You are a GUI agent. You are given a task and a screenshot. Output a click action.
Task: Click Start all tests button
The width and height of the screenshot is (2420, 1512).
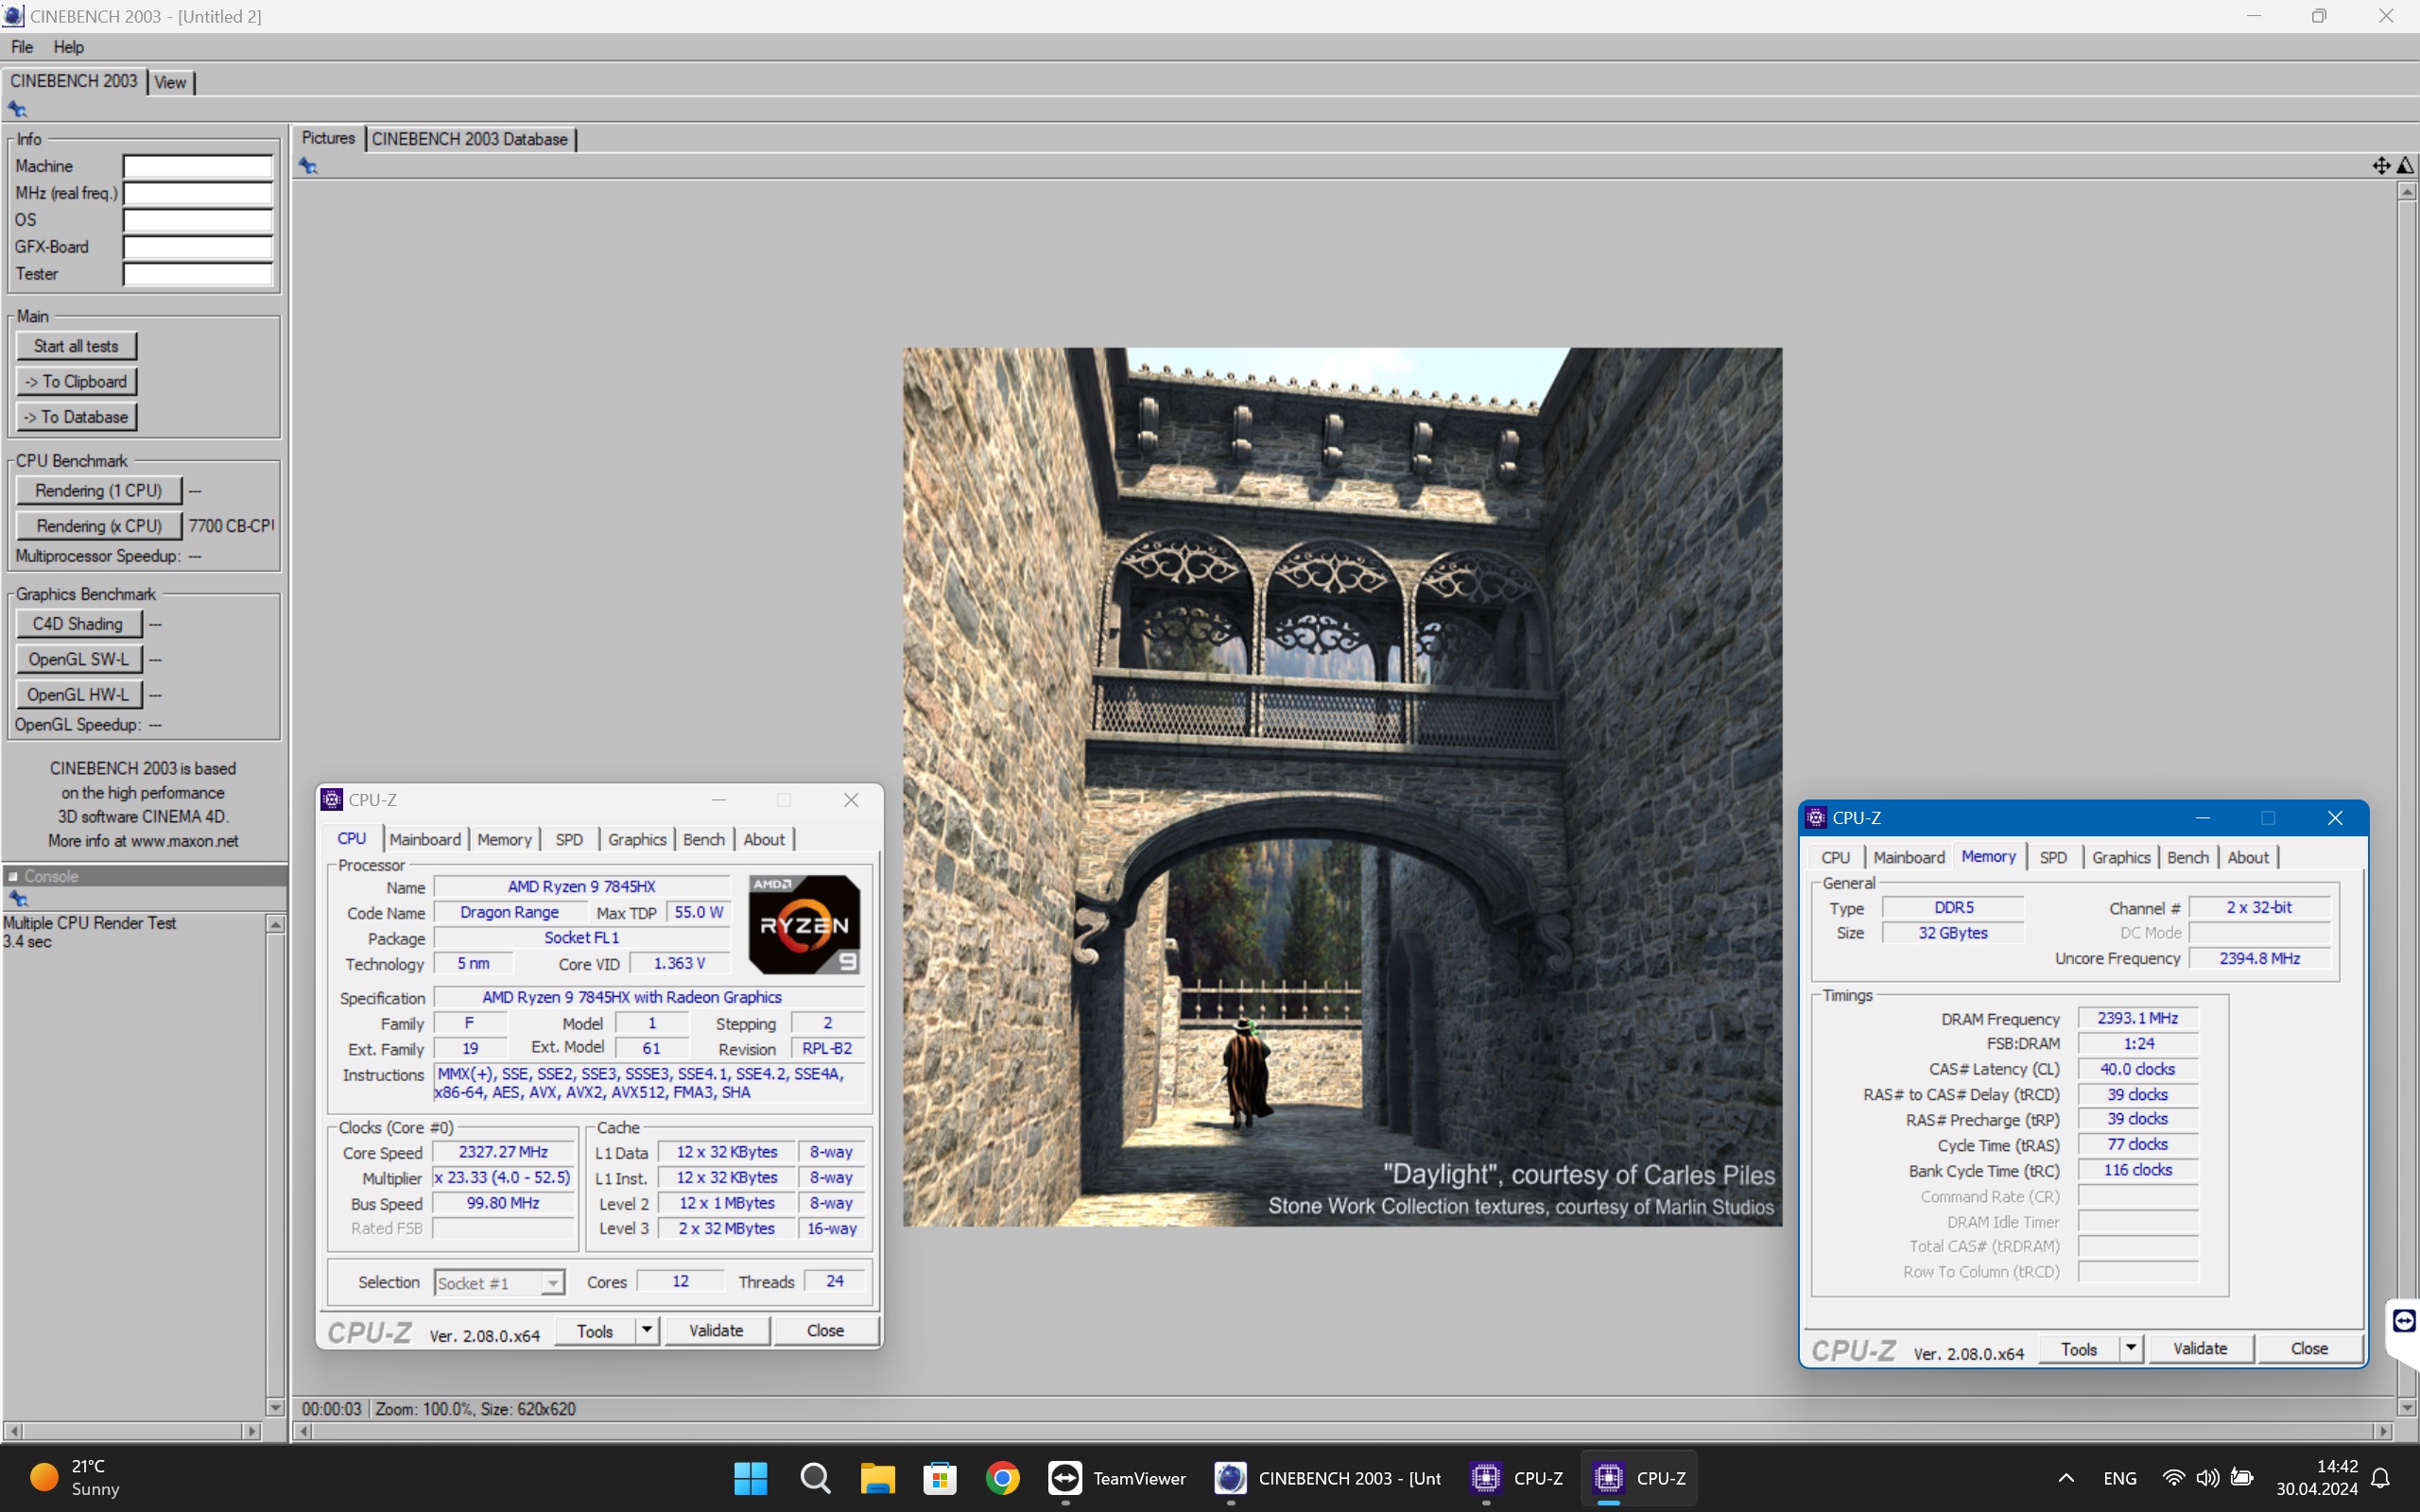point(76,346)
